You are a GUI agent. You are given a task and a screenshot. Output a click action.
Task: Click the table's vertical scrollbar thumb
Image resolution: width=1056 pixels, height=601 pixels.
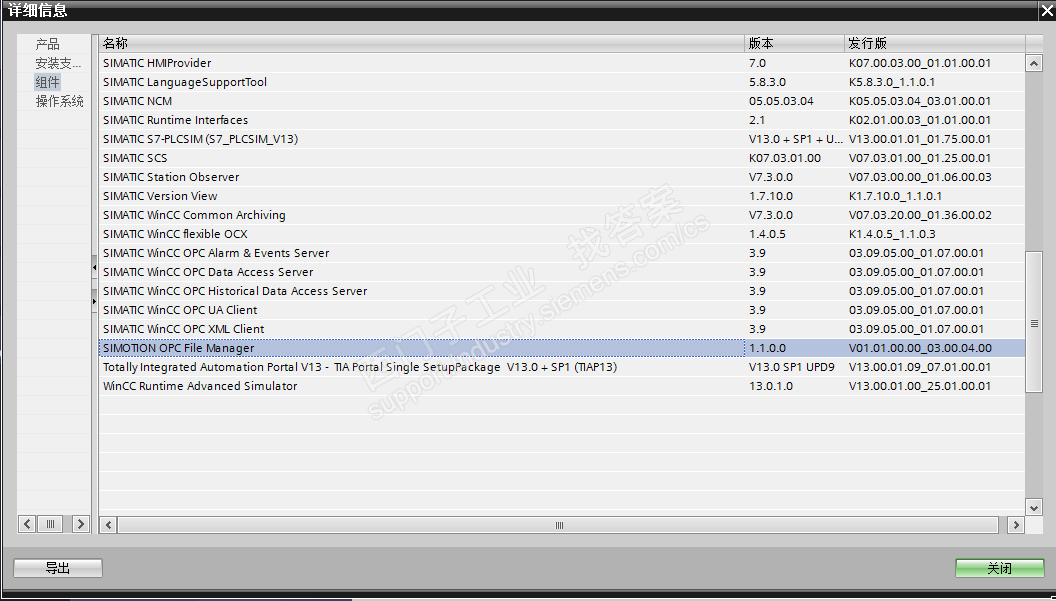pyautogui.click(x=1034, y=322)
